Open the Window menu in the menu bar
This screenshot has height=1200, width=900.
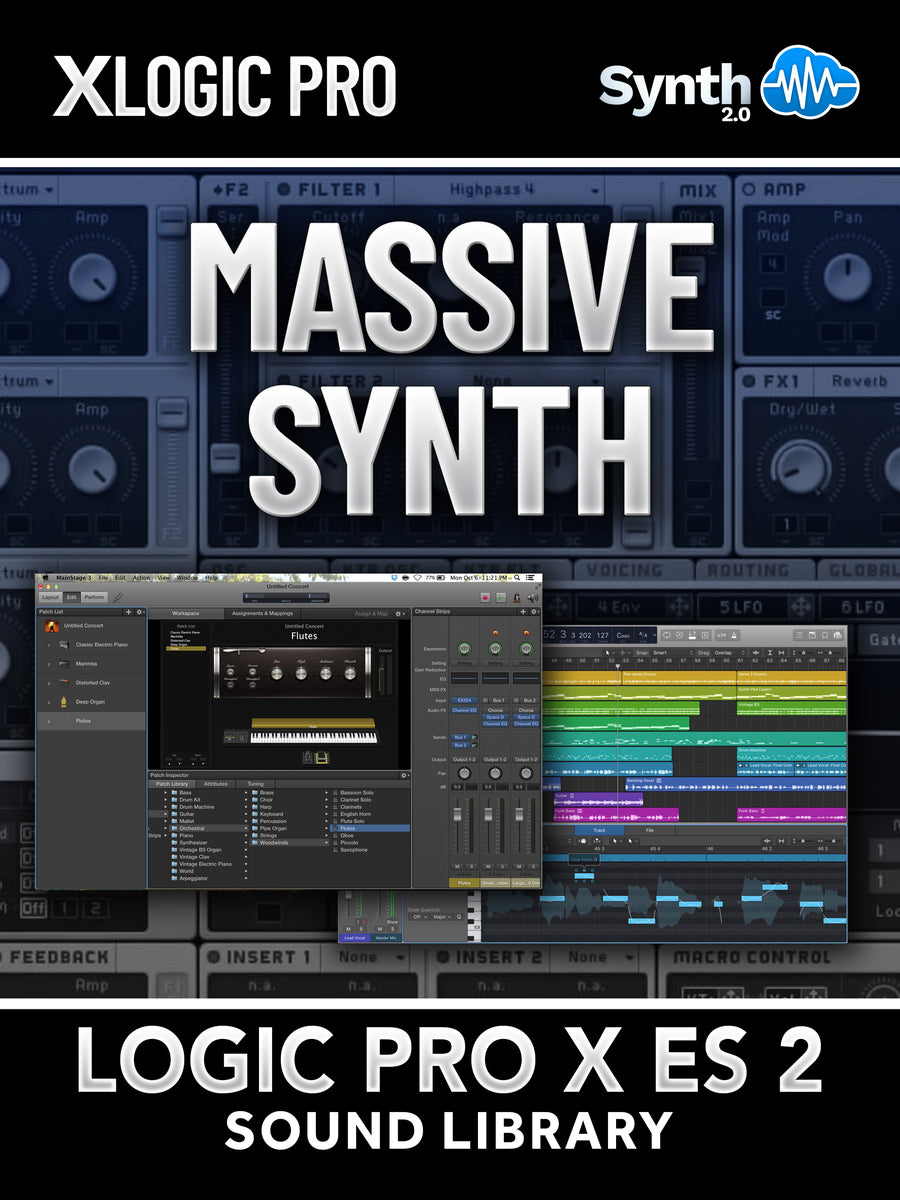tap(186, 577)
